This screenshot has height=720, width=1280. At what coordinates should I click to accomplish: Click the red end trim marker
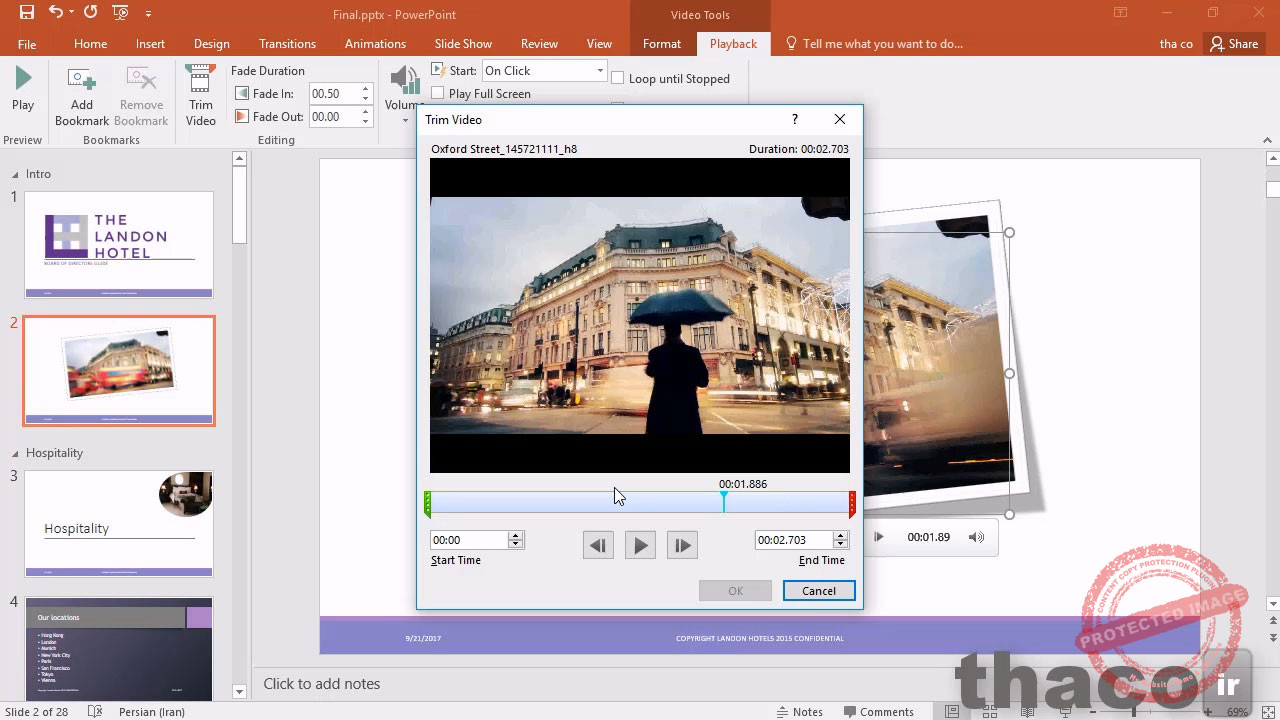point(852,504)
